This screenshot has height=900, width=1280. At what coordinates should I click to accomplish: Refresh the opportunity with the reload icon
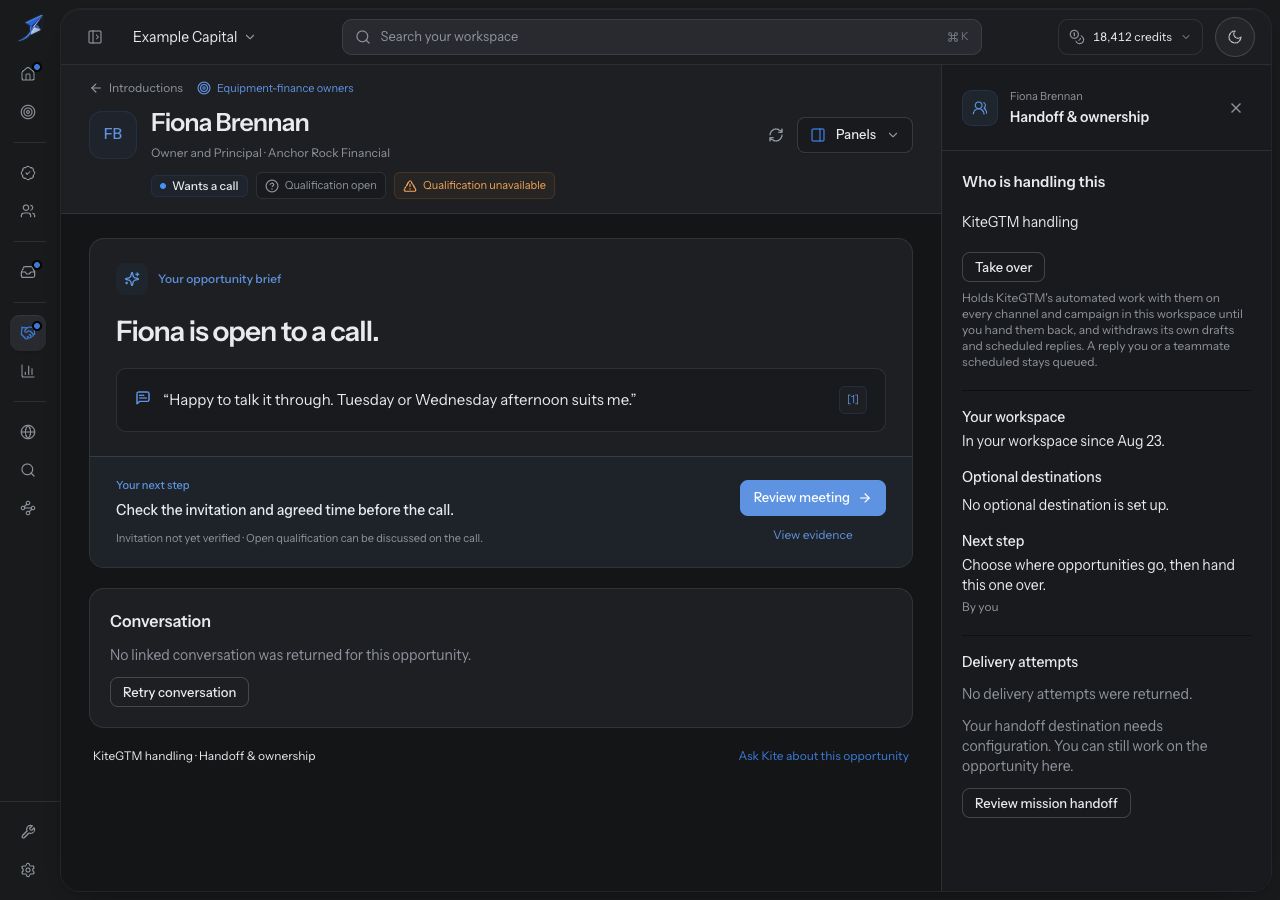point(776,135)
